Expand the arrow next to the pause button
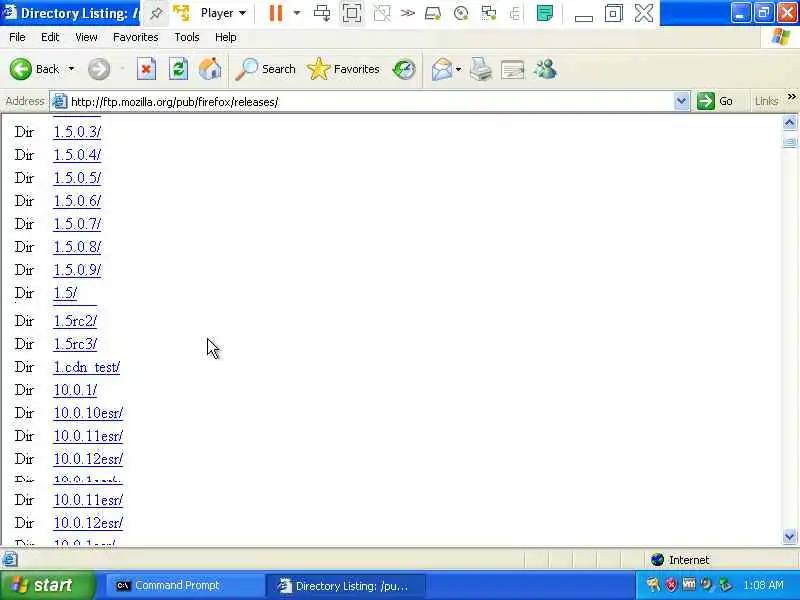 pos(296,13)
